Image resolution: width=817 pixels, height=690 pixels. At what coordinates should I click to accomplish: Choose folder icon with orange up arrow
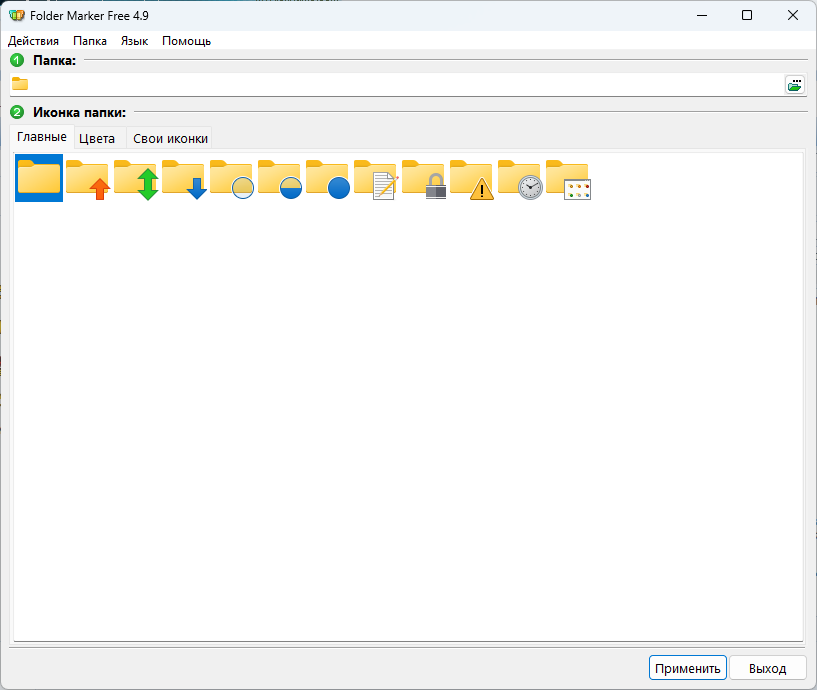[87, 178]
